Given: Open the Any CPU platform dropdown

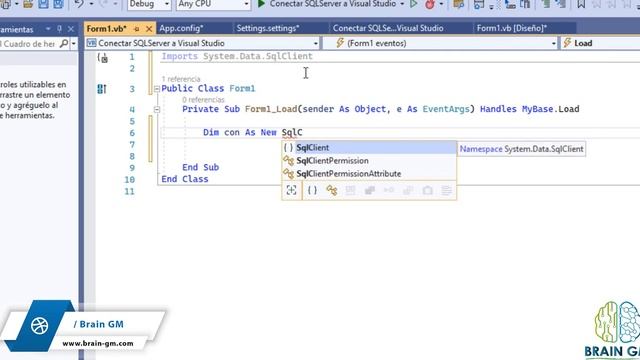Looking at the screenshot, I should point(213,4).
